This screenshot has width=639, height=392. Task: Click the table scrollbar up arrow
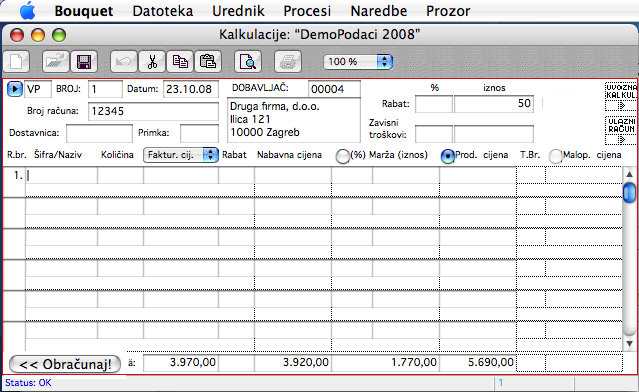click(x=630, y=174)
